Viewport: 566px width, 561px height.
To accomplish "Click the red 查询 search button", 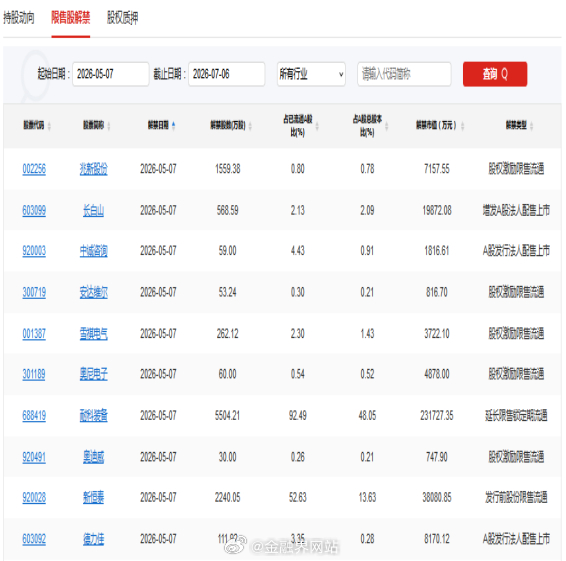I will click(495, 74).
